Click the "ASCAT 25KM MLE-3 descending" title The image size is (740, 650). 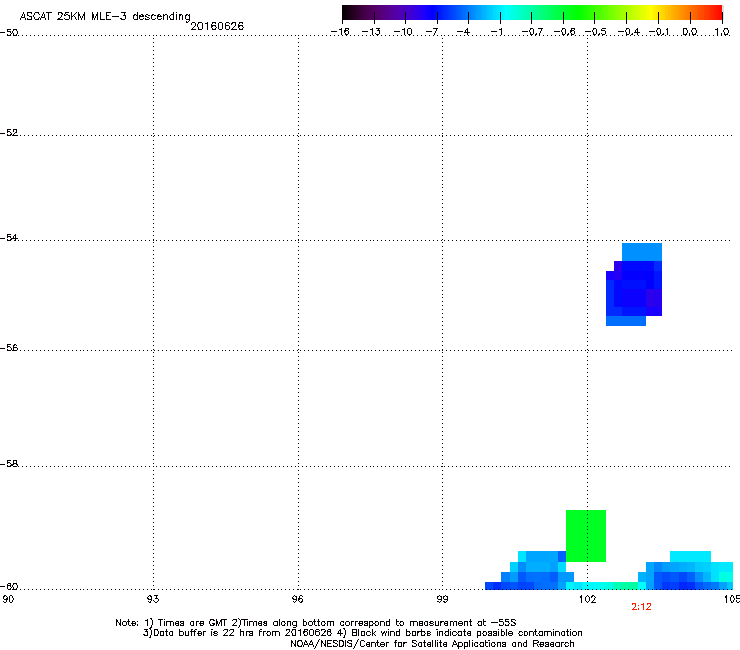click(105, 16)
